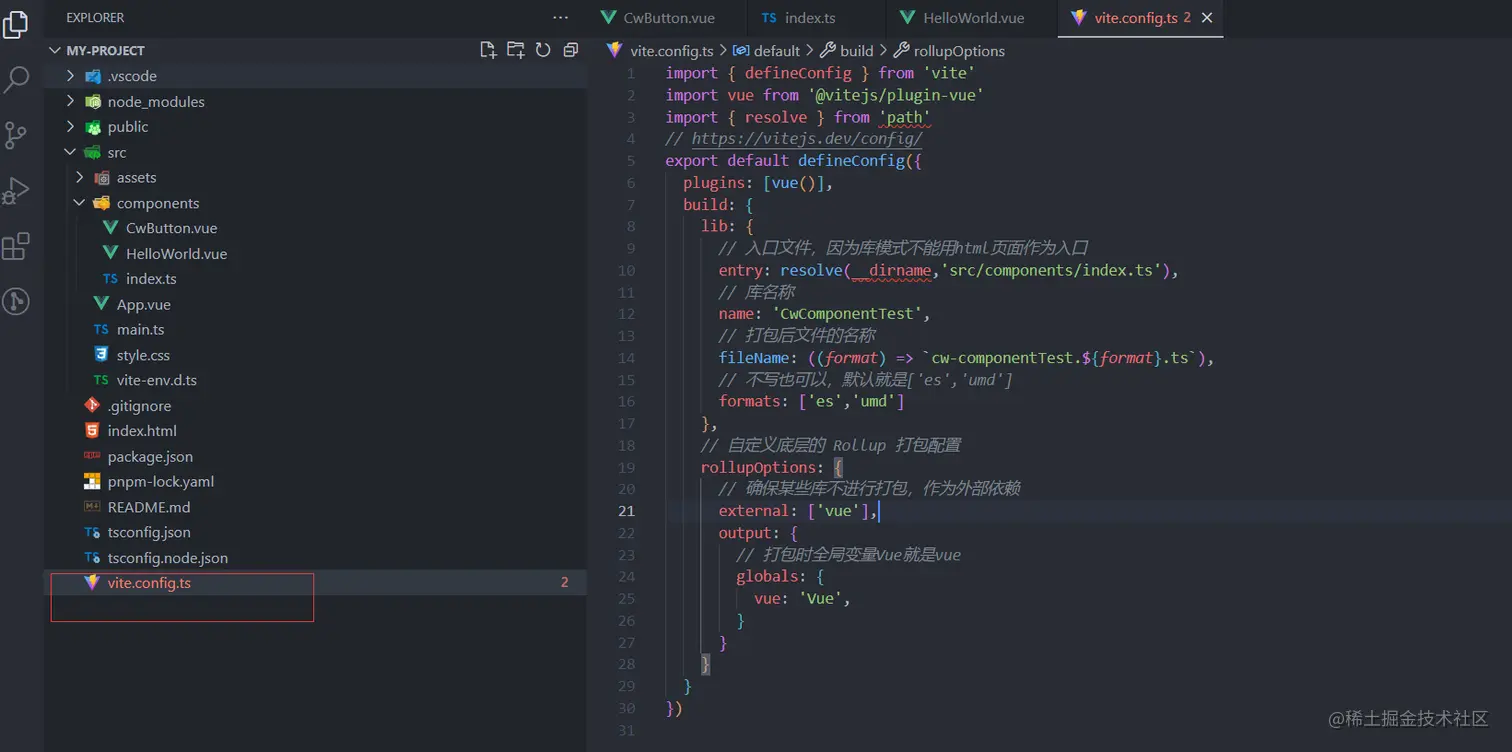Click the npm icon beside package.json
Image resolution: width=1512 pixels, height=752 pixels.
[92, 456]
